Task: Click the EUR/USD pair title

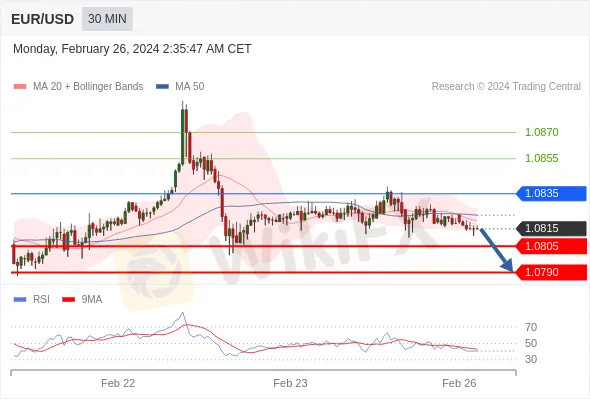Action: point(43,19)
